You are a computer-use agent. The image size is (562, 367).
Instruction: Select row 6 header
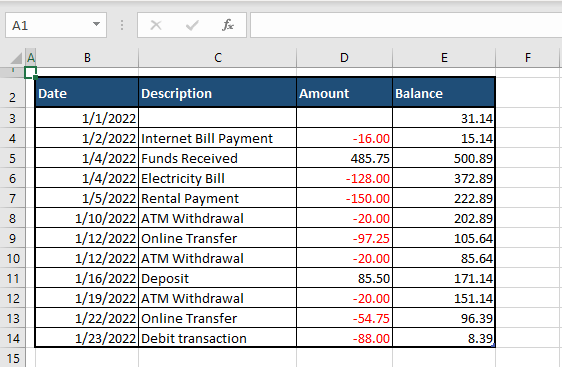[13, 178]
